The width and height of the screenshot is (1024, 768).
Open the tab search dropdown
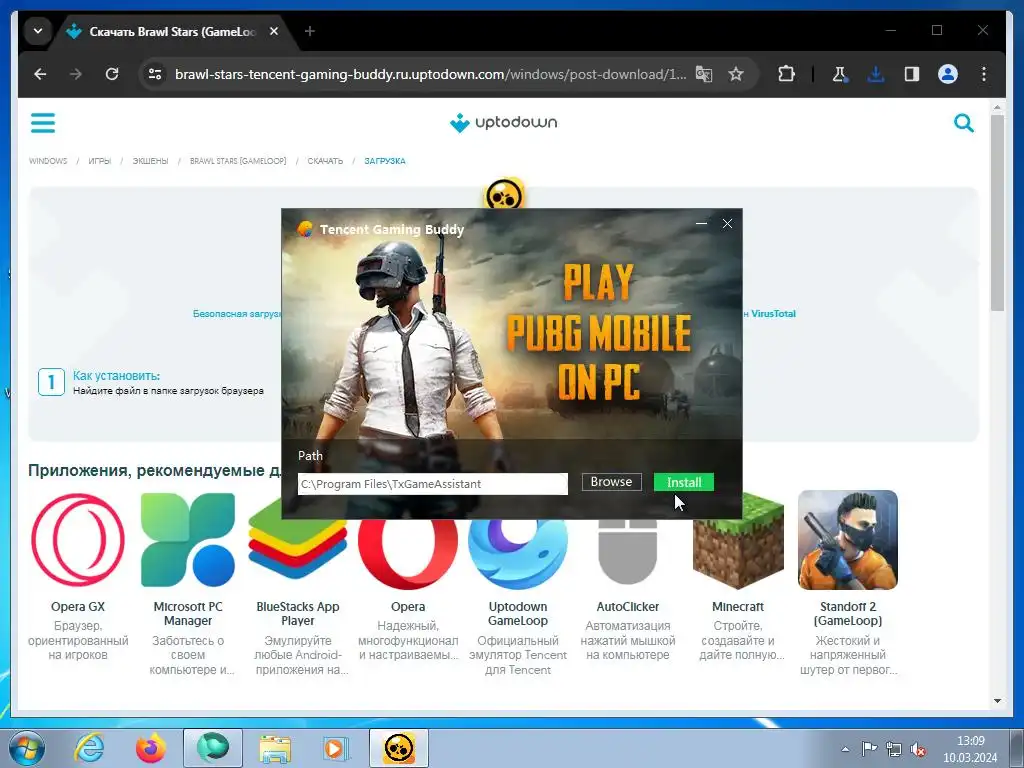pos(38,31)
